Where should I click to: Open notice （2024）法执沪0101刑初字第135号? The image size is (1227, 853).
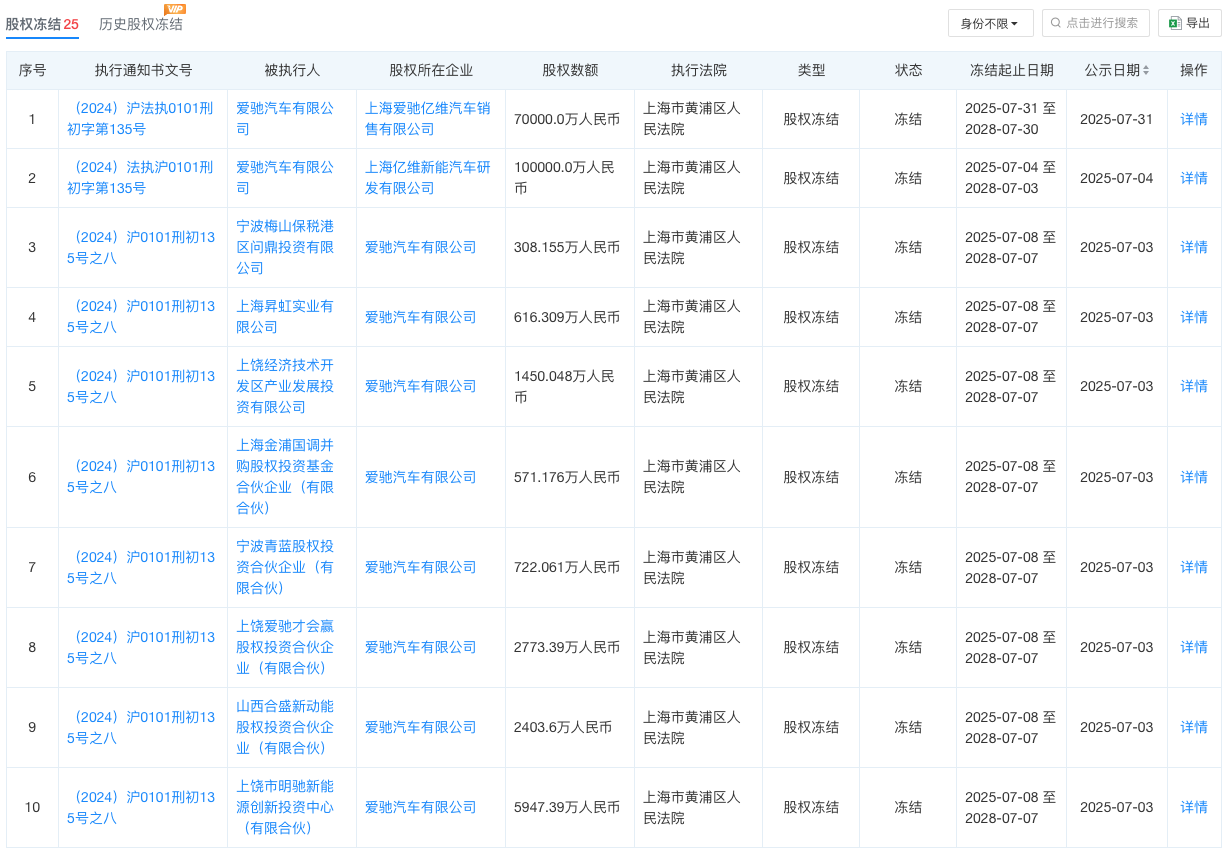(x=141, y=178)
